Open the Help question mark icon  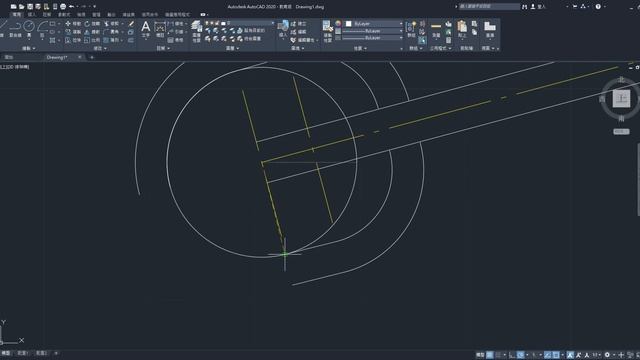[598, 7]
